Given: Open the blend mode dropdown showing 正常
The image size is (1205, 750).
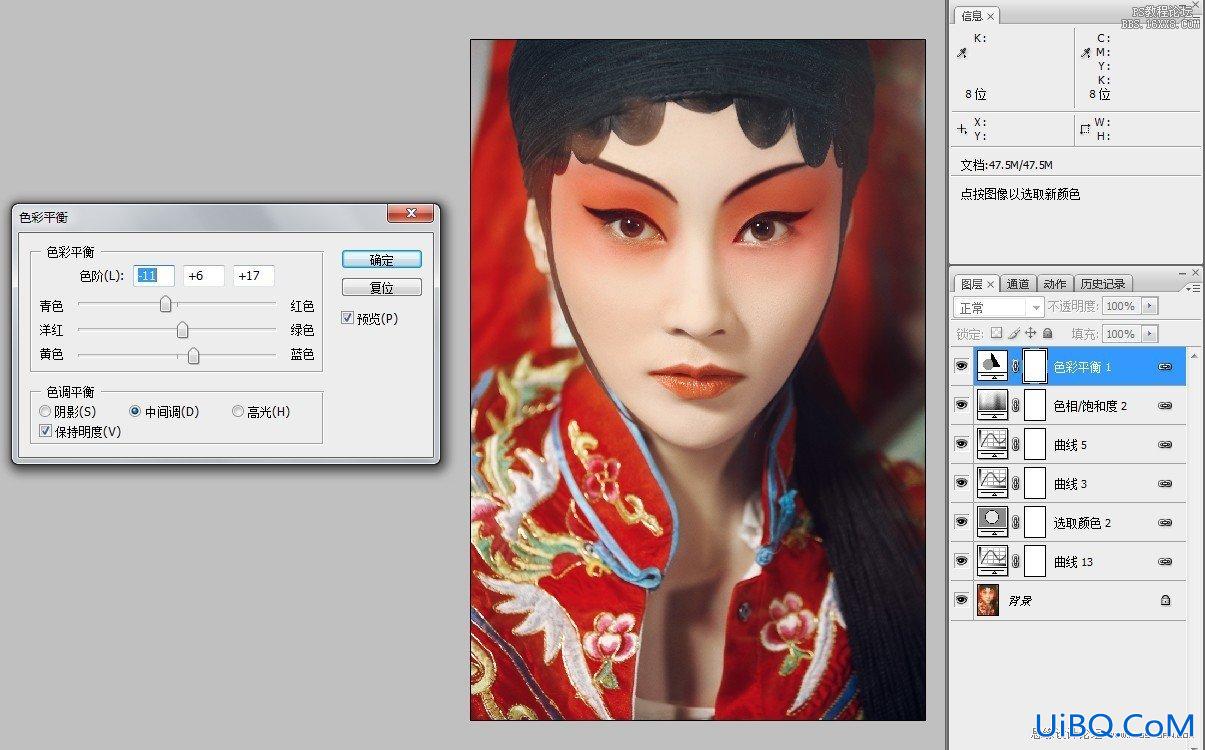Looking at the screenshot, I should (x=999, y=307).
